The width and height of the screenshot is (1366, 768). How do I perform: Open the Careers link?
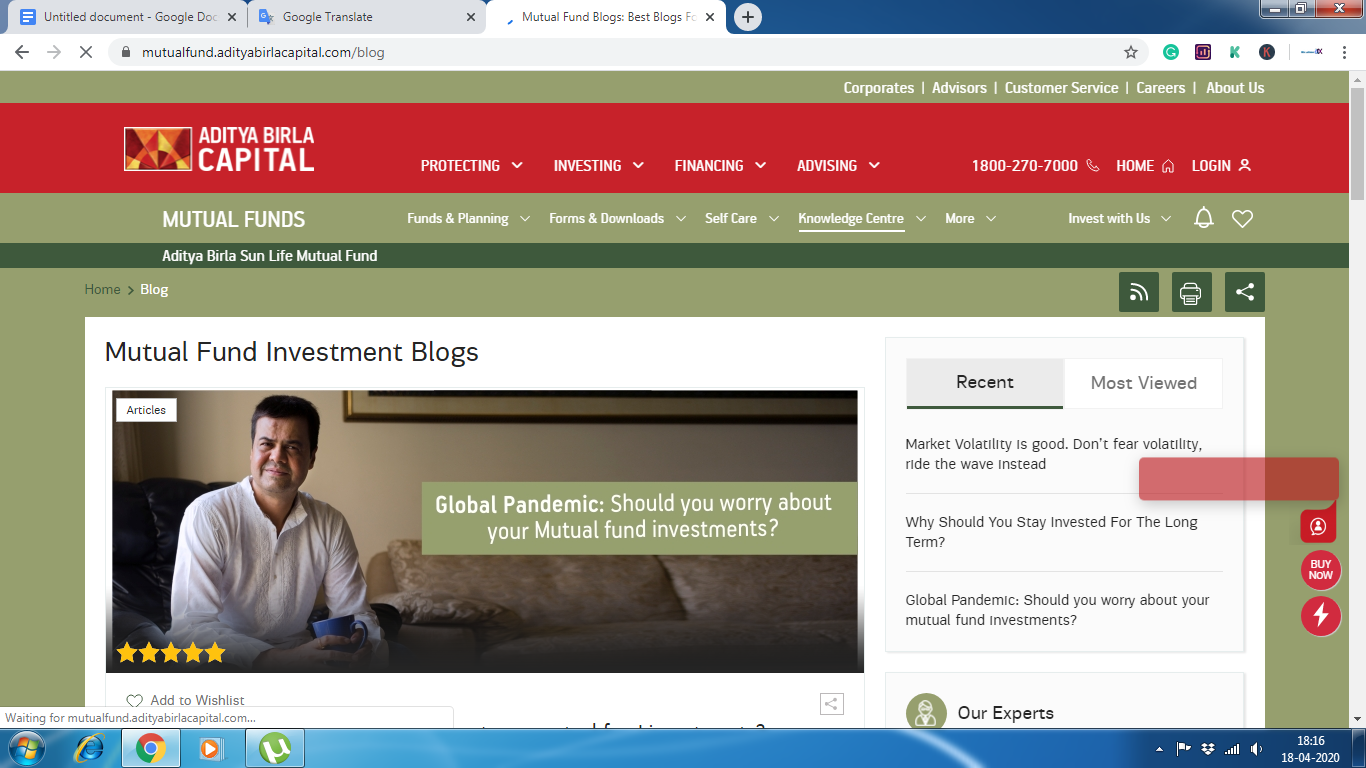1160,88
